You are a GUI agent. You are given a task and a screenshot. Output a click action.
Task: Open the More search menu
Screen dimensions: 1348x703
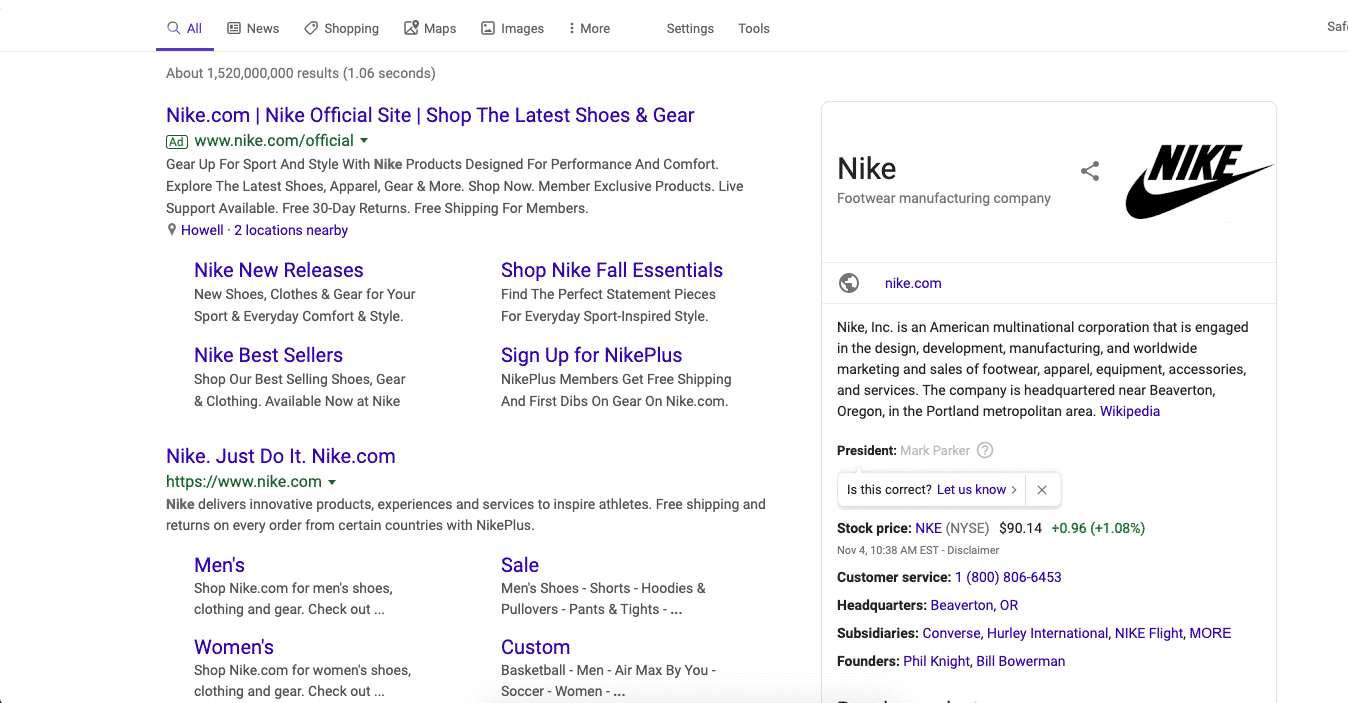click(x=589, y=28)
